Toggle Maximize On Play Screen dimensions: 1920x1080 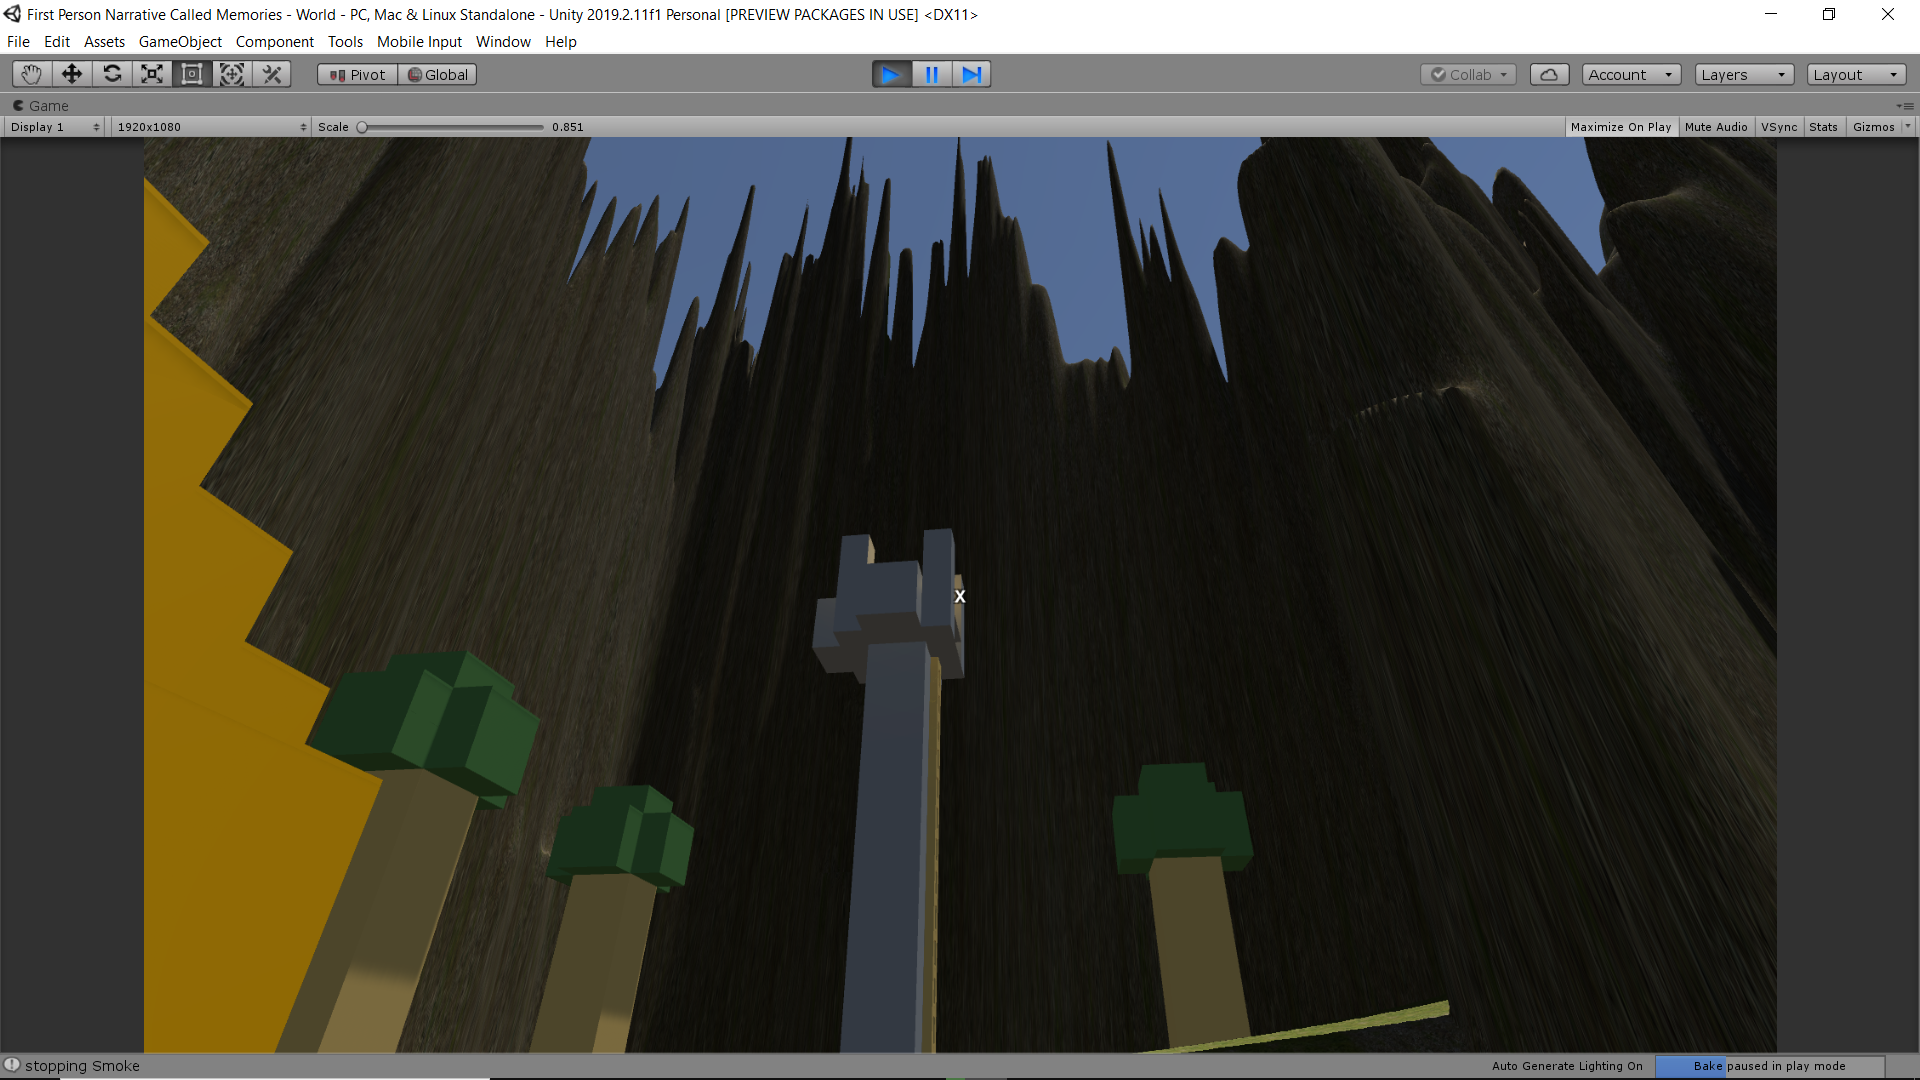1621,127
